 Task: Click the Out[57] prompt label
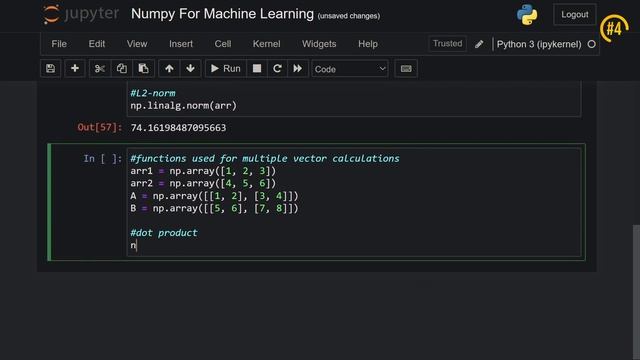point(100,127)
